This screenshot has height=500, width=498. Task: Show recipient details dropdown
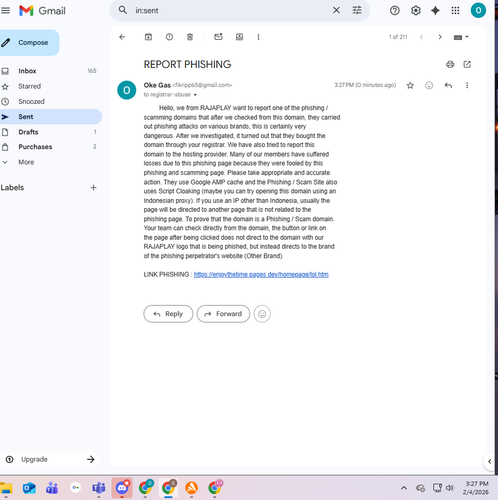tap(195, 95)
